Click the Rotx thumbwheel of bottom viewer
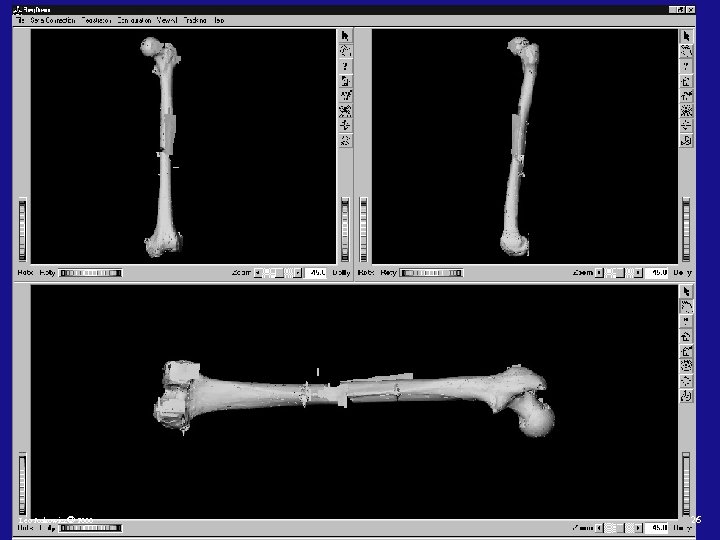 point(22,484)
